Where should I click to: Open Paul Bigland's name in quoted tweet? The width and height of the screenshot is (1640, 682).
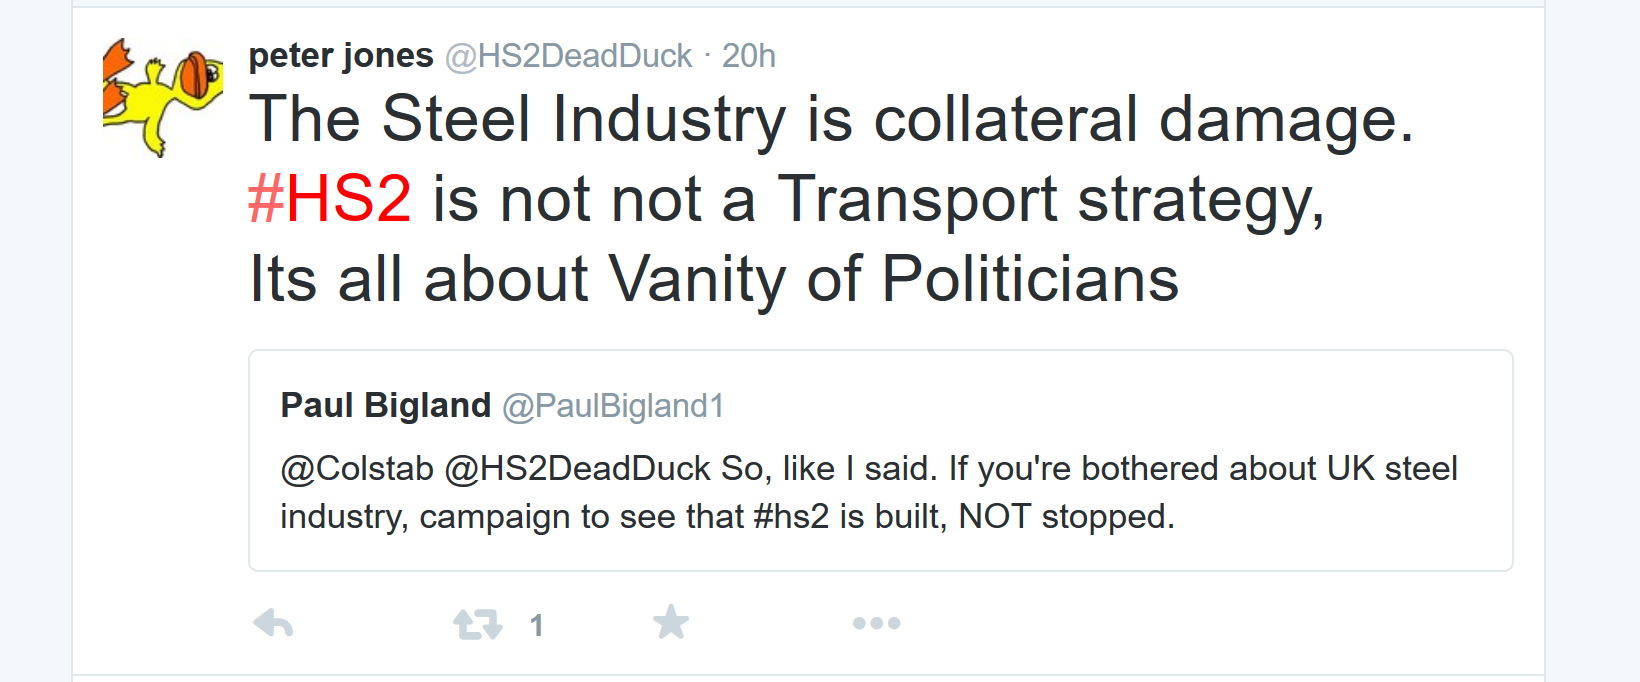pos(385,405)
